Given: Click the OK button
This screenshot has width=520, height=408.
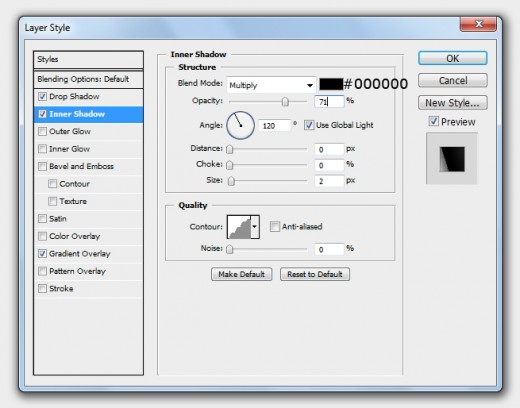Looking at the screenshot, I should (x=453, y=58).
